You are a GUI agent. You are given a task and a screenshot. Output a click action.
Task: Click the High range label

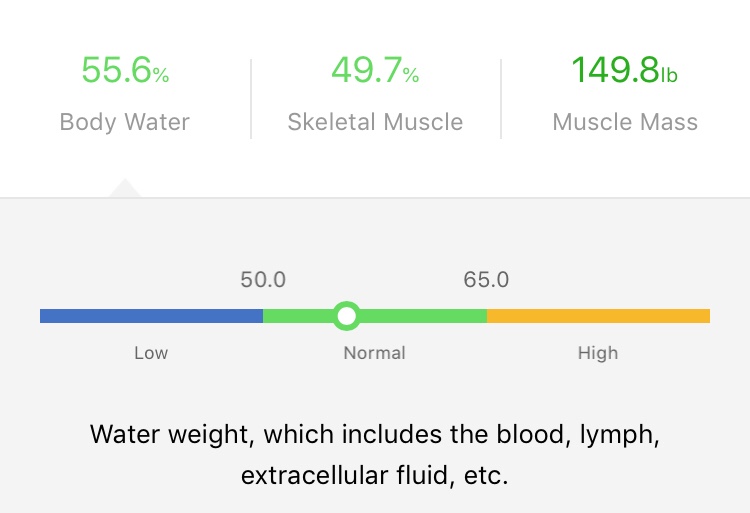tap(598, 353)
